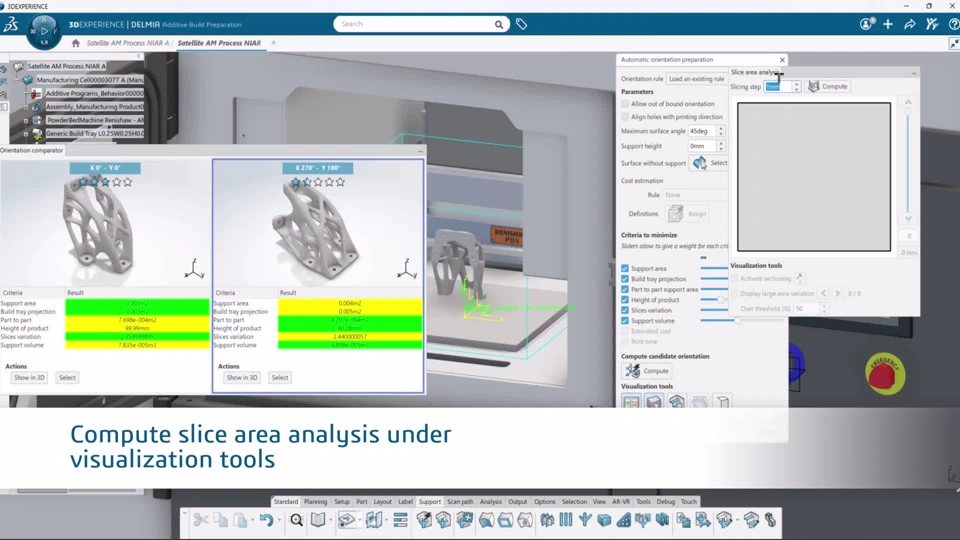Enable Allow out of bound orientation
This screenshot has height=540, width=960.
click(x=625, y=104)
